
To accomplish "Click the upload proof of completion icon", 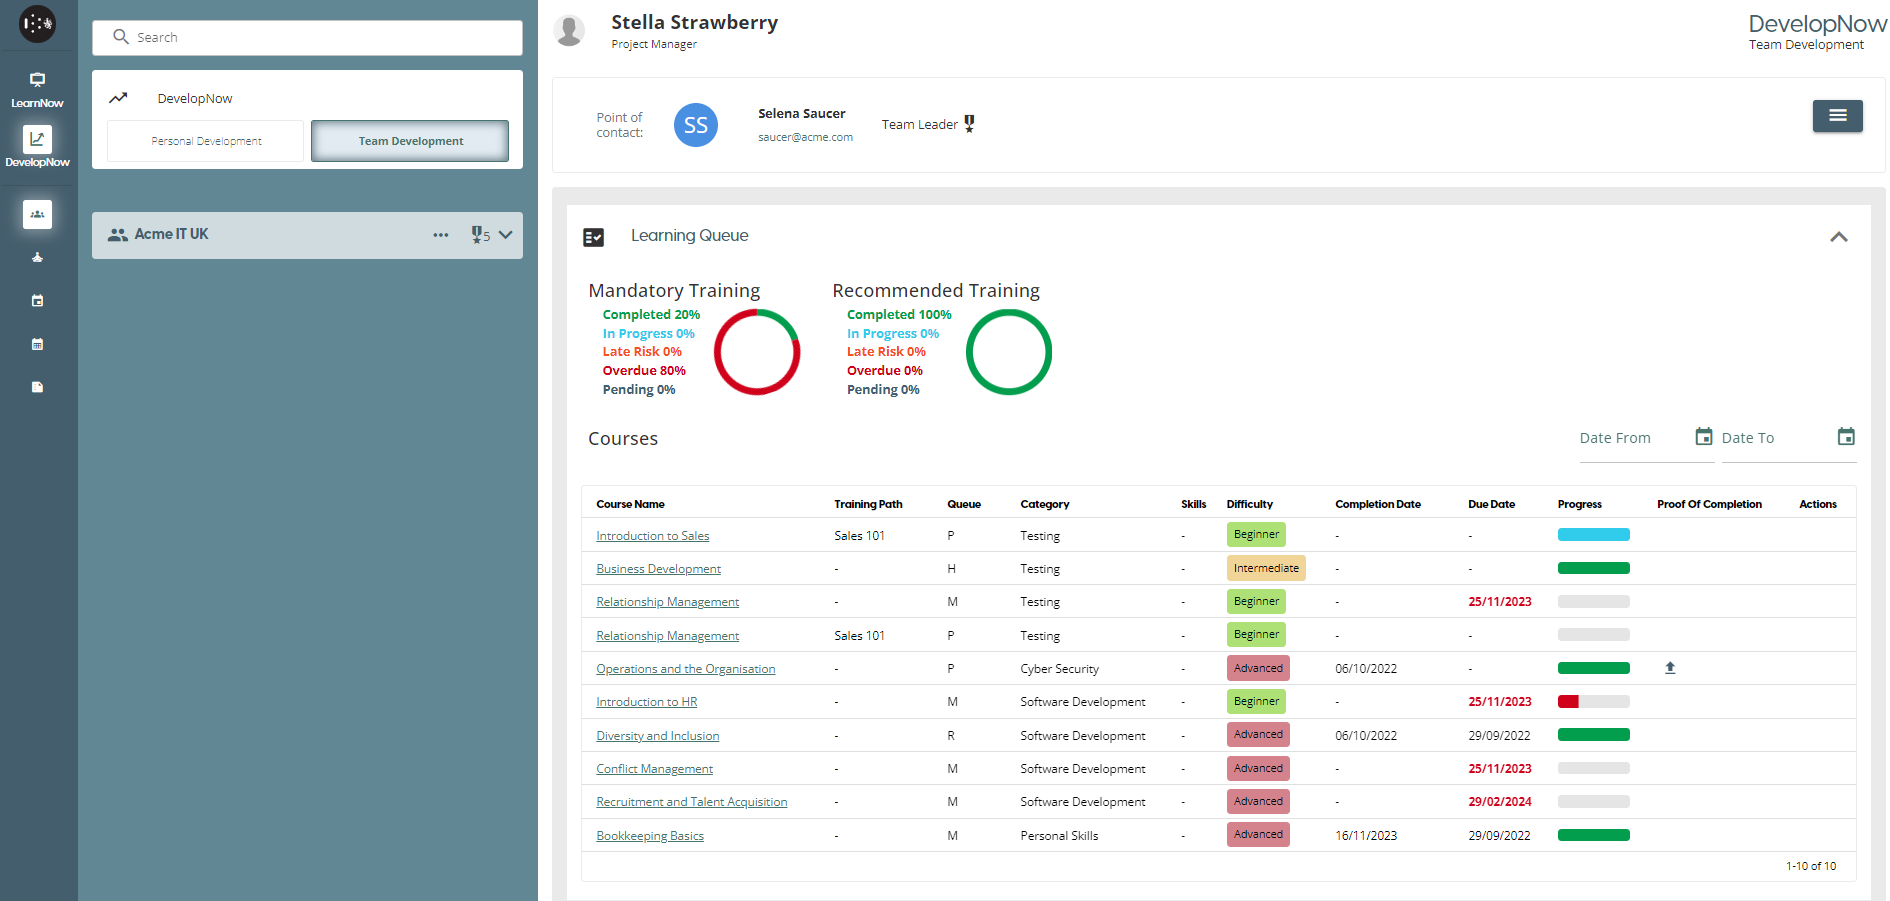I will point(1669,668).
